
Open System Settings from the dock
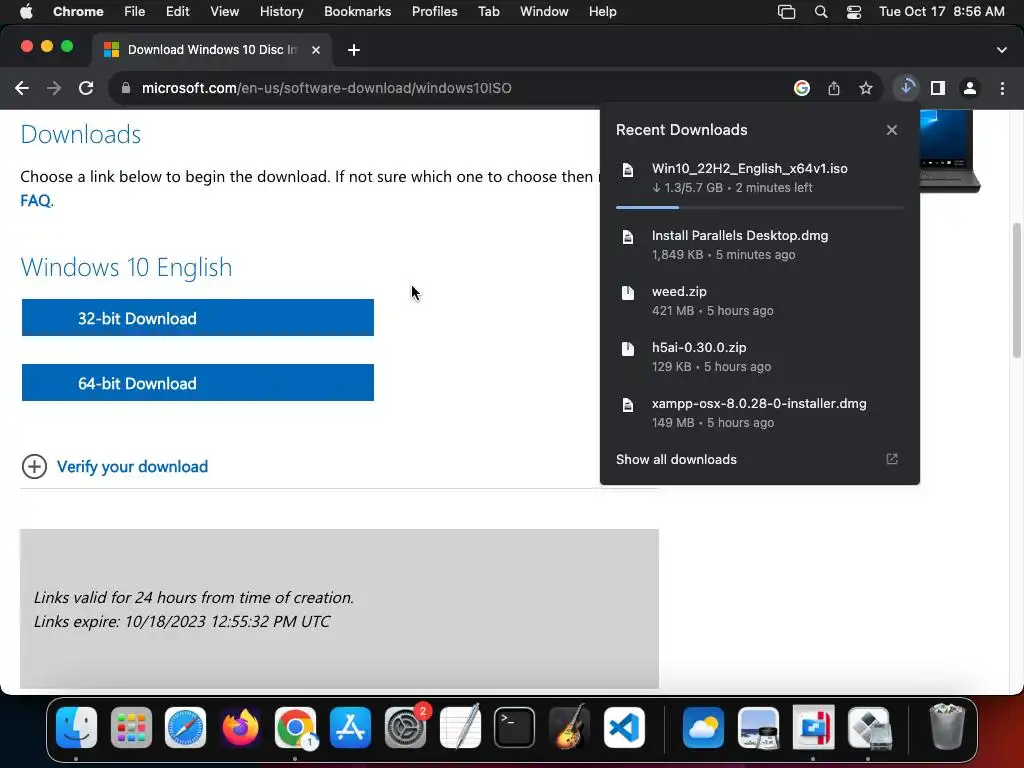point(406,728)
